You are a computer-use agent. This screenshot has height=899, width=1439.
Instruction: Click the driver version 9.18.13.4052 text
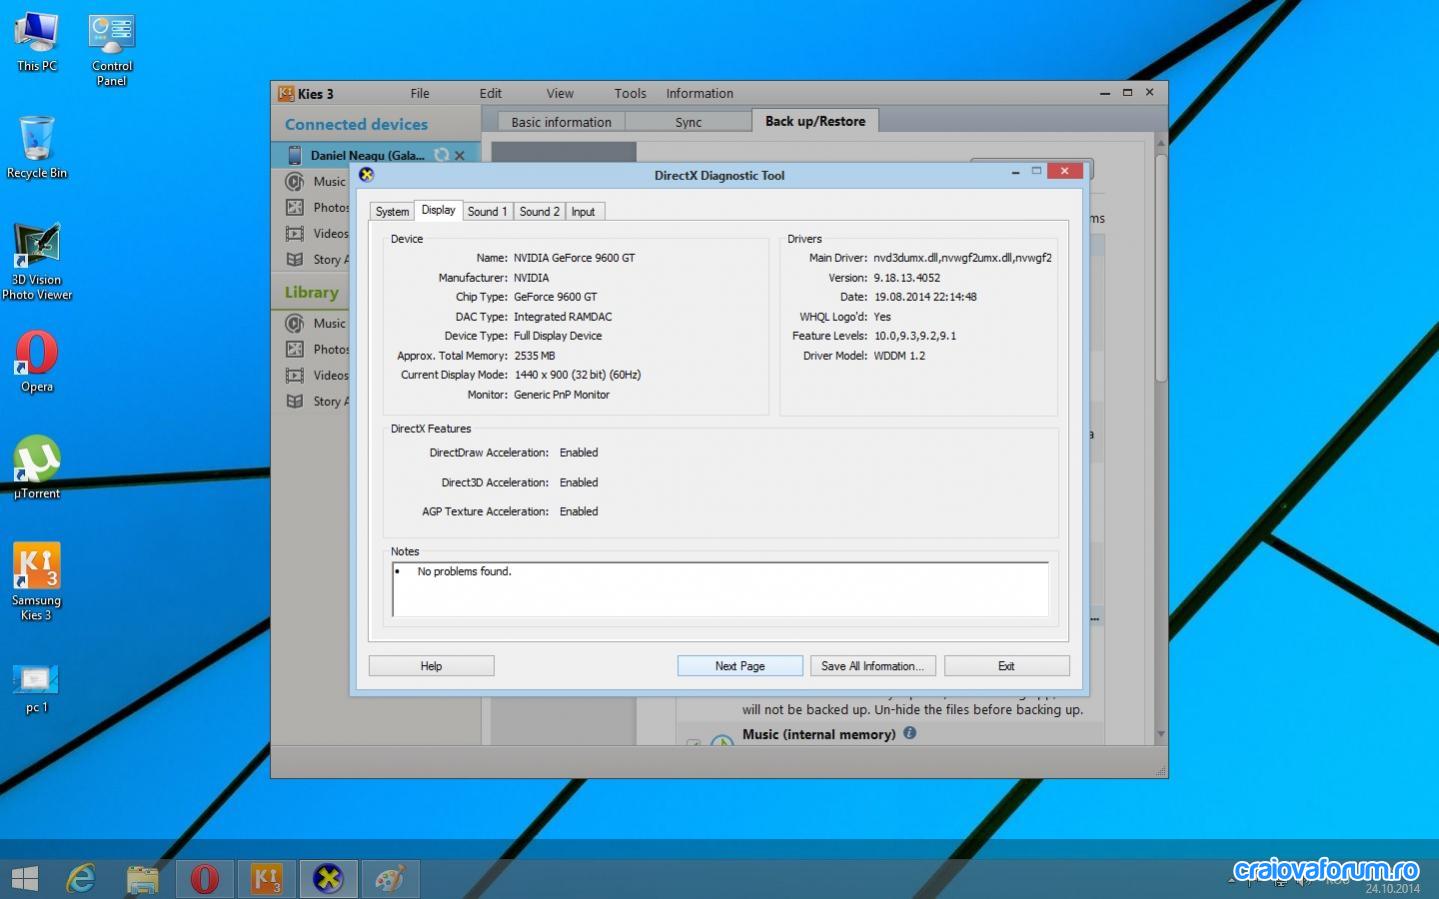(x=907, y=278)
